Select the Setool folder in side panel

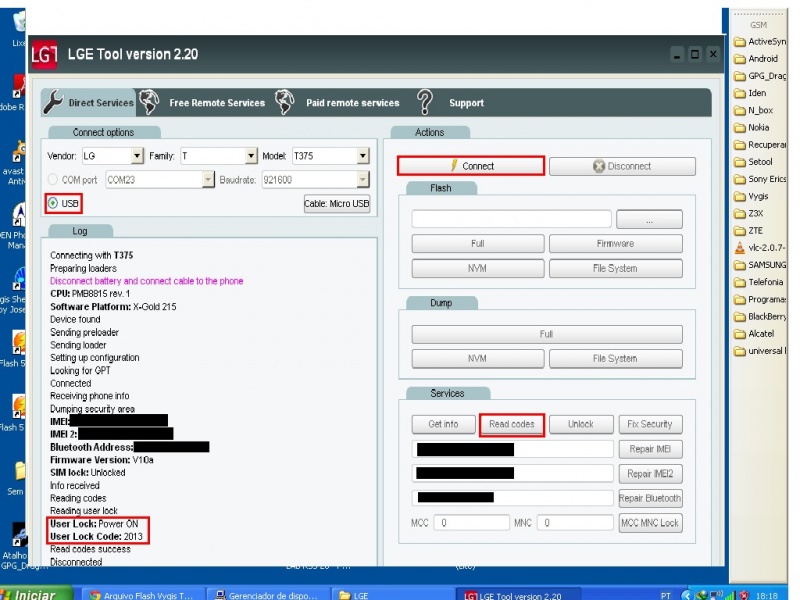[x=753, y=162]
